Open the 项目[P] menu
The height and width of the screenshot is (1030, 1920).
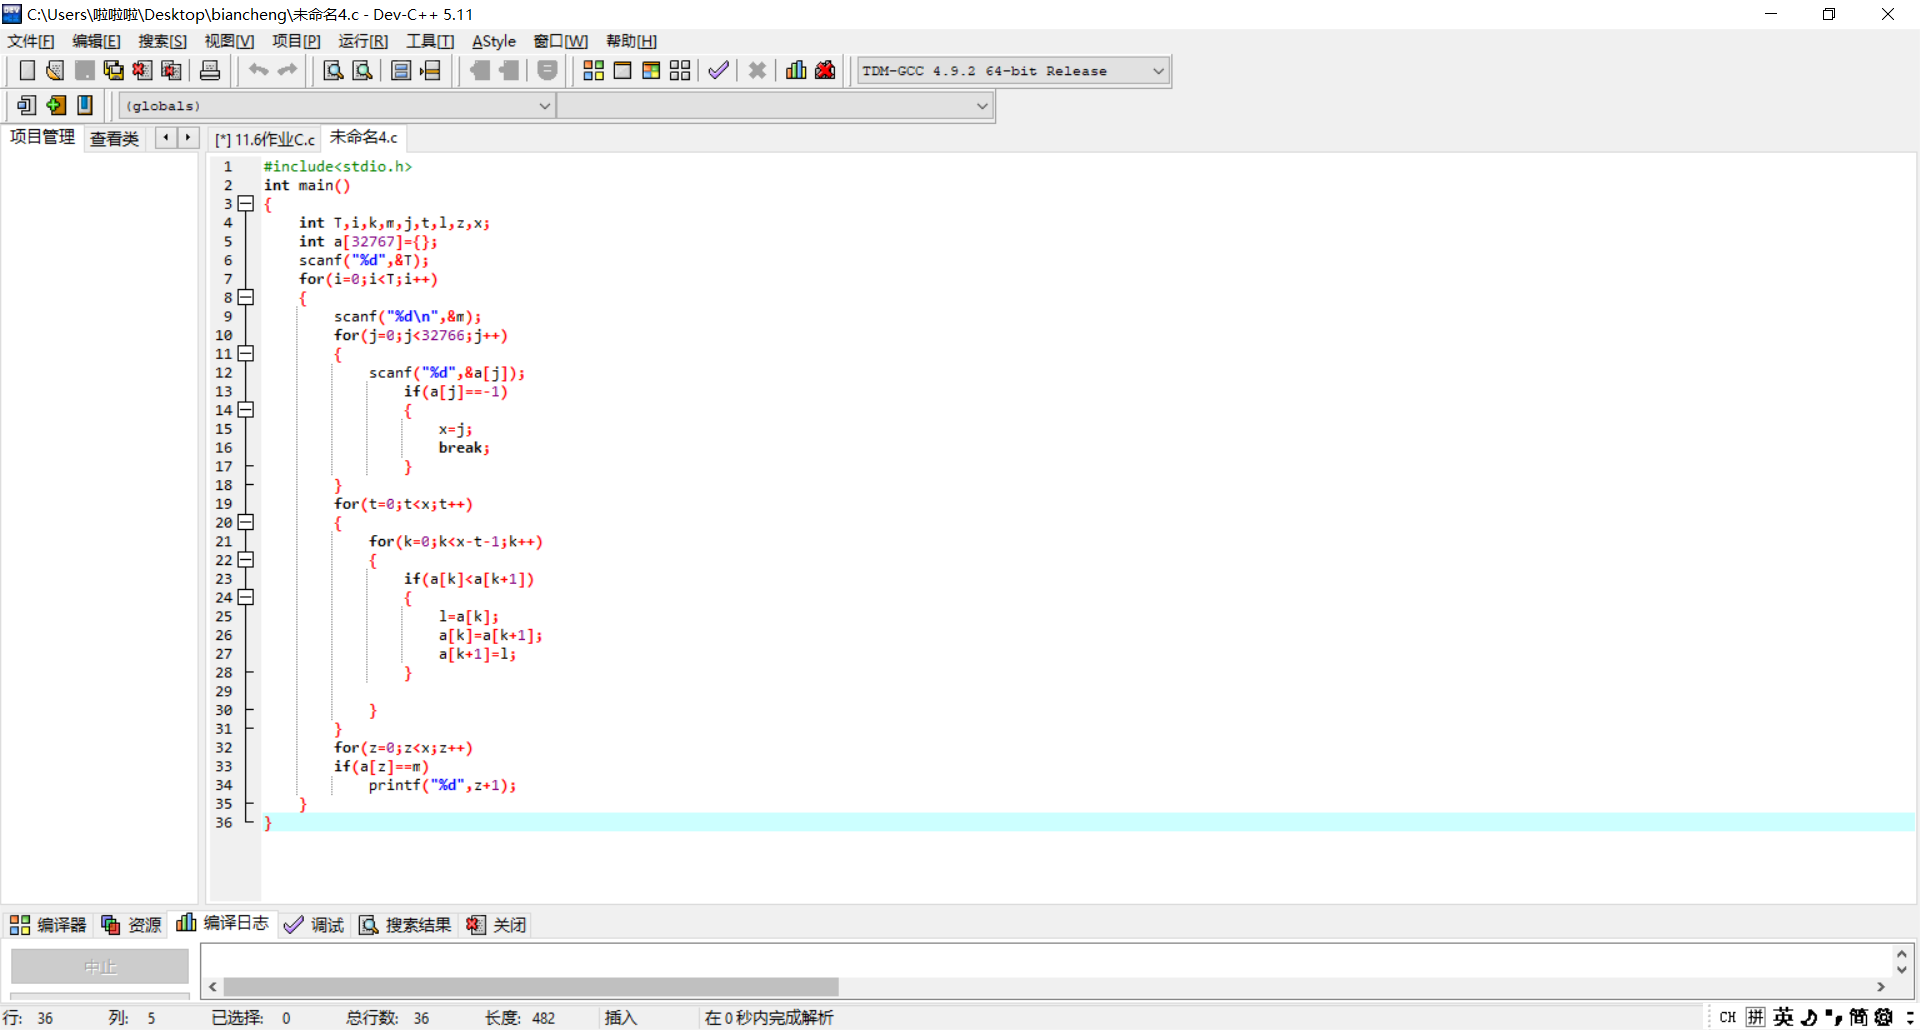pyautogui.click(x=296, y=41)
